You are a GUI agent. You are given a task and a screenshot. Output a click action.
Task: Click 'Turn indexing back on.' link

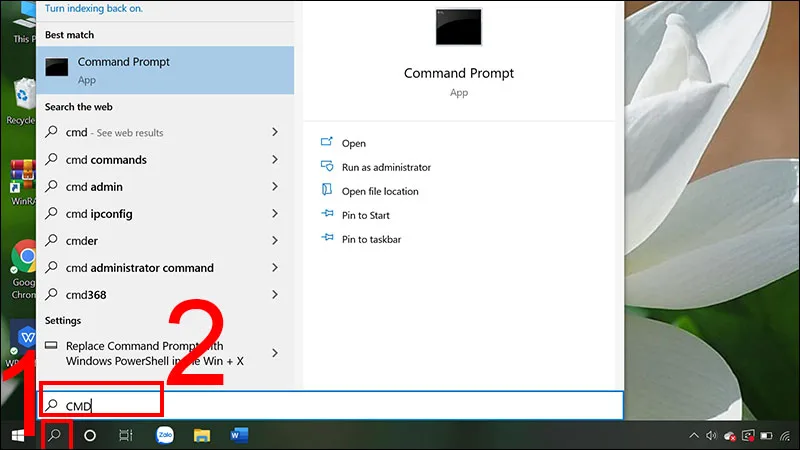pos(94,8)
